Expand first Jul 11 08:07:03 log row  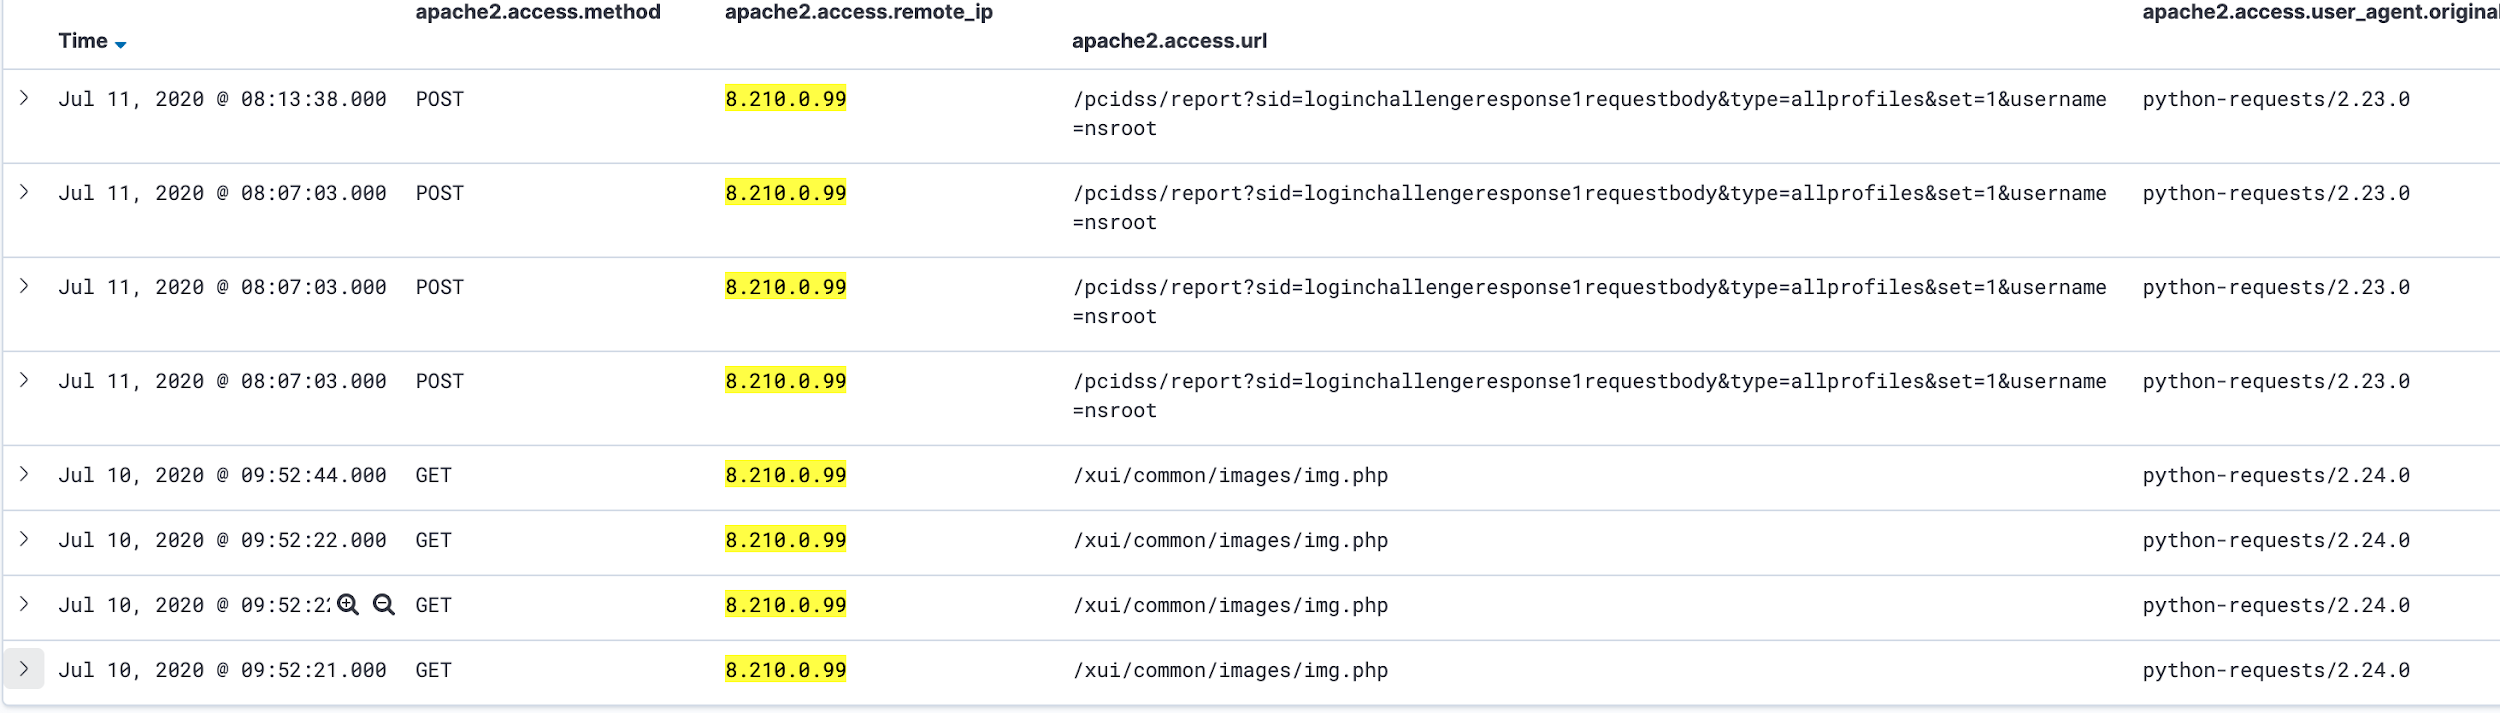click(24, 192)
